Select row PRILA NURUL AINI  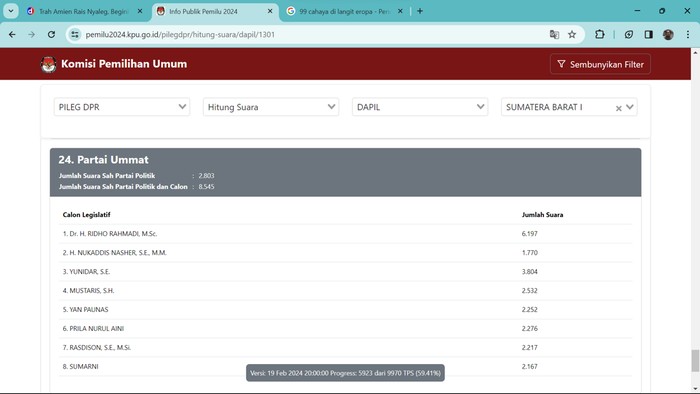(x=346, y=328)
